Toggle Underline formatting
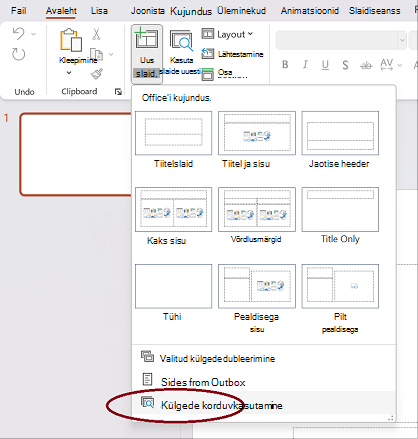 click(x=325, y=65)
